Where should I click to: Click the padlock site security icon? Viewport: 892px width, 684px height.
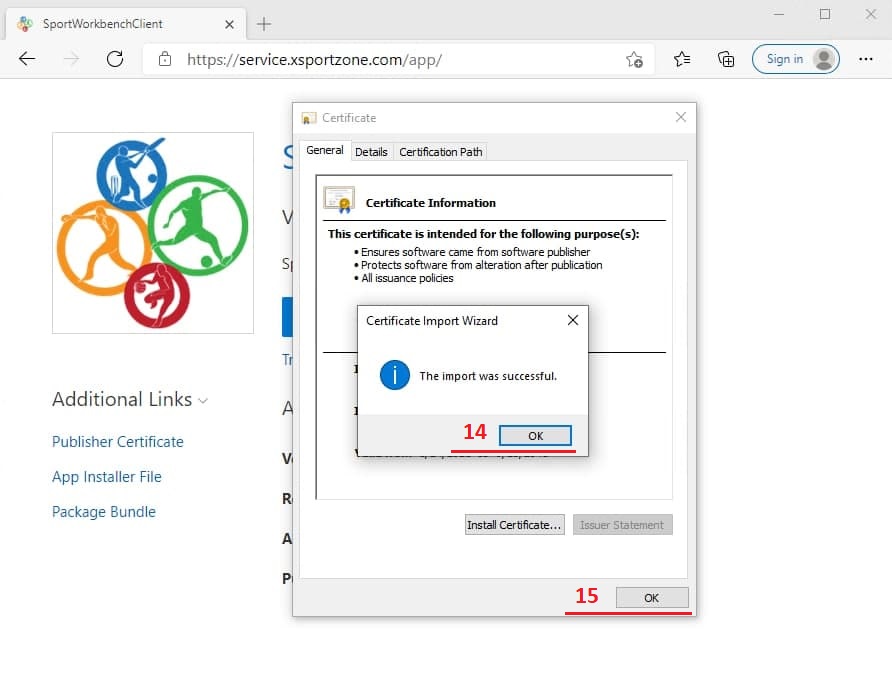coord(165,59)
